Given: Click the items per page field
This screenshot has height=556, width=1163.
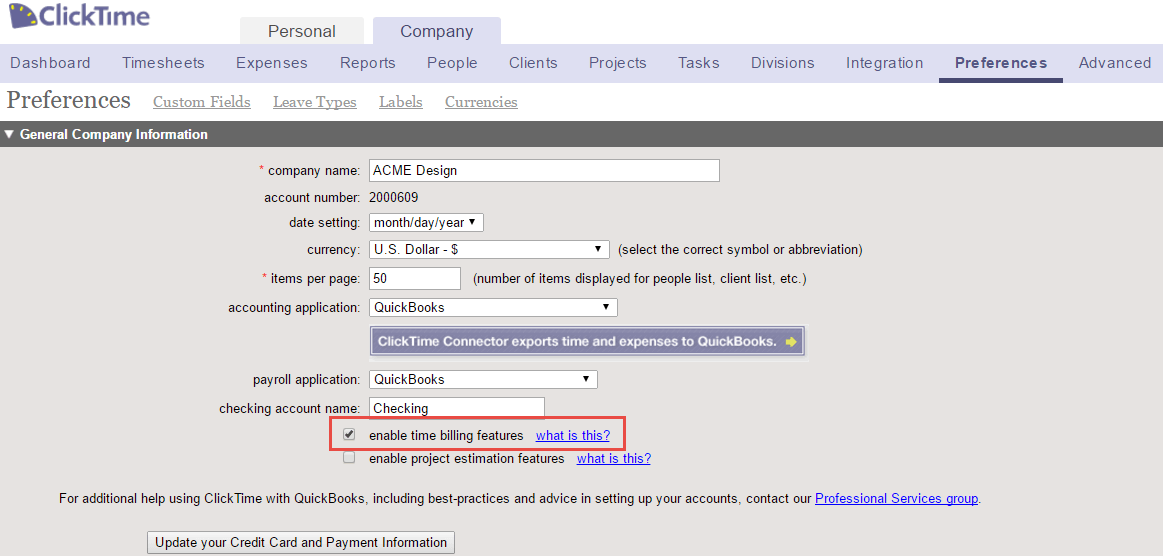Looking at the screenshot, I should (x=415, y=279).
